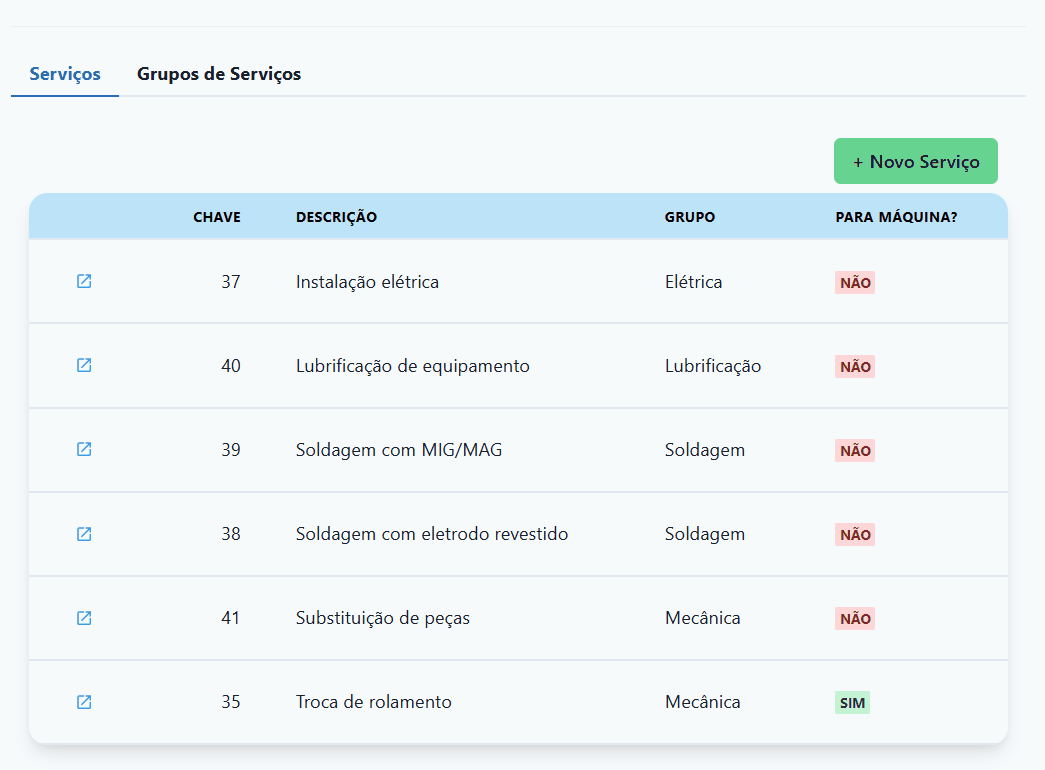
Task: Open details icon for Instalação elétrica
Action: (x=84, y=282)
